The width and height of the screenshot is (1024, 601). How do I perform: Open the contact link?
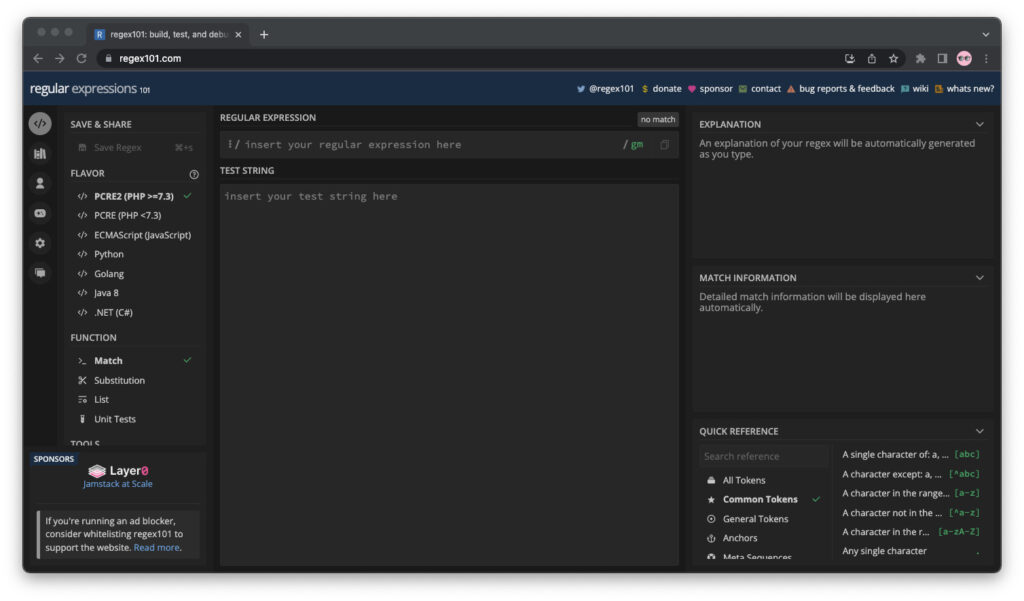[x=760, y=89]
